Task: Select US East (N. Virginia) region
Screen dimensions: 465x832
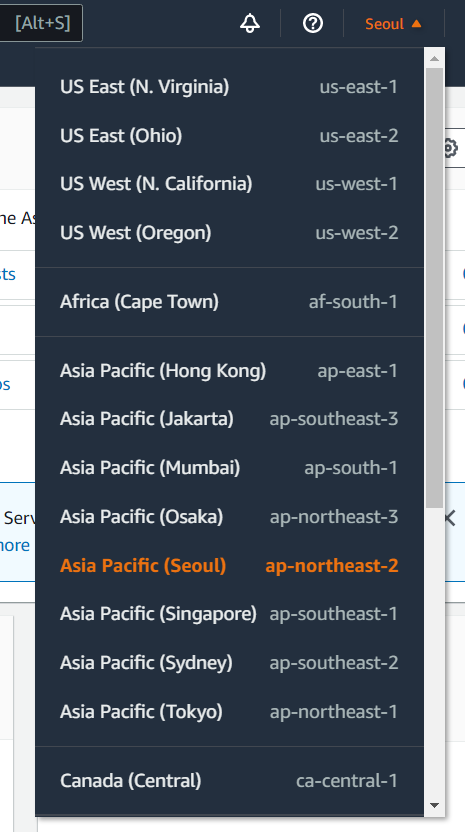Action: (229, 86)
